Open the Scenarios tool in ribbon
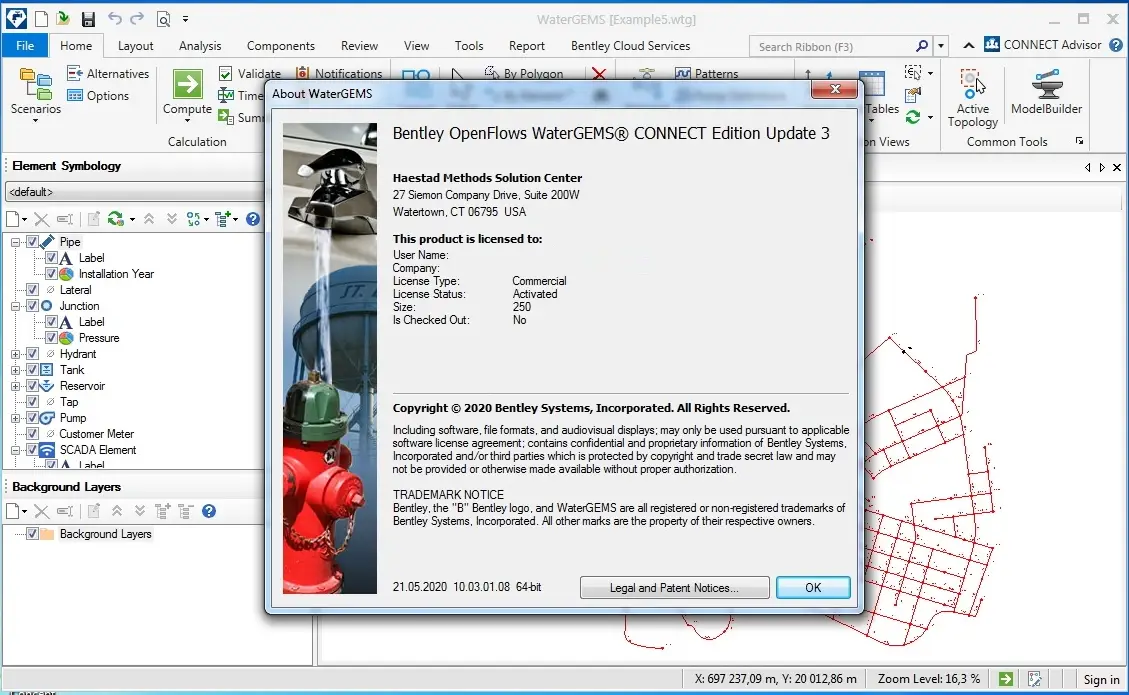The height and width of the screenshot is (695, 1129). point(35,94)
